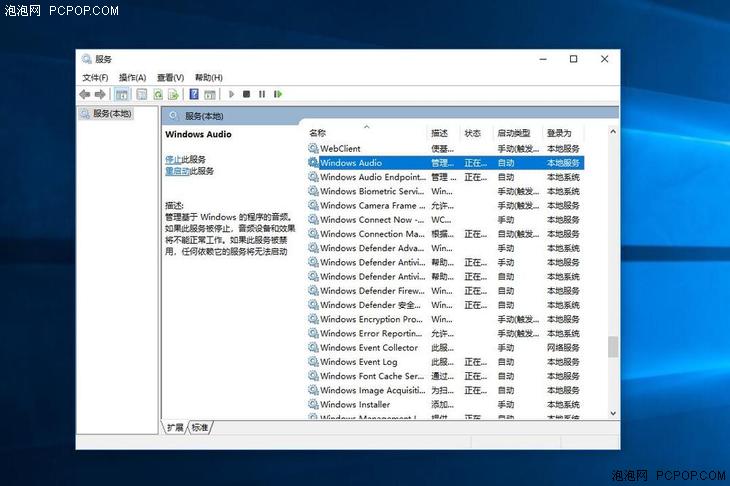The image size is (730, 486).
Task: Select Windows Installer service name
Action: (355, 405)
